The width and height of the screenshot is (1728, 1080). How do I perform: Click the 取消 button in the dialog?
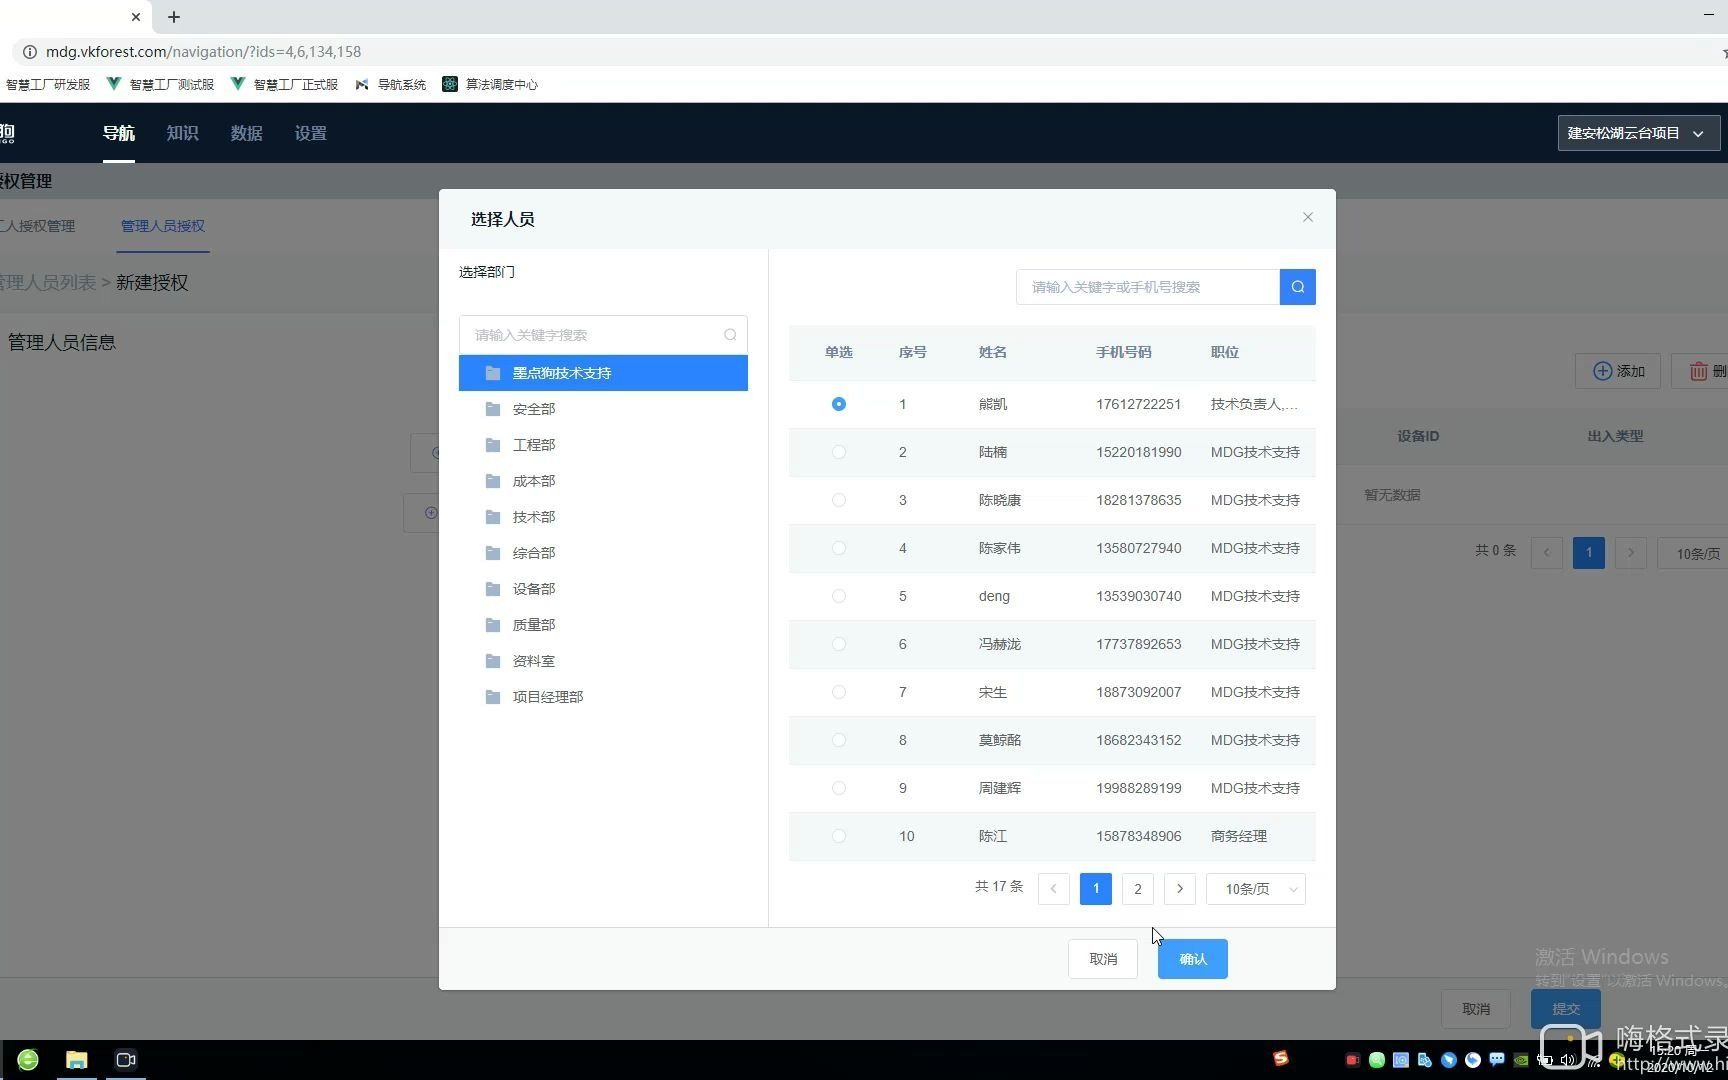[x=1103, y=959]
